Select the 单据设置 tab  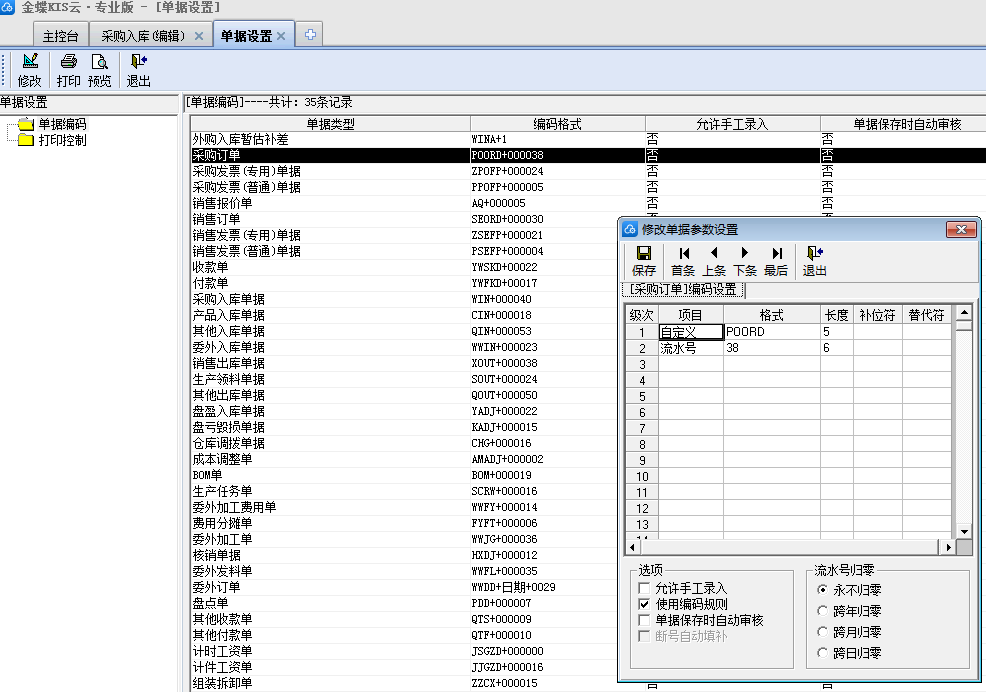coord(246,36)
